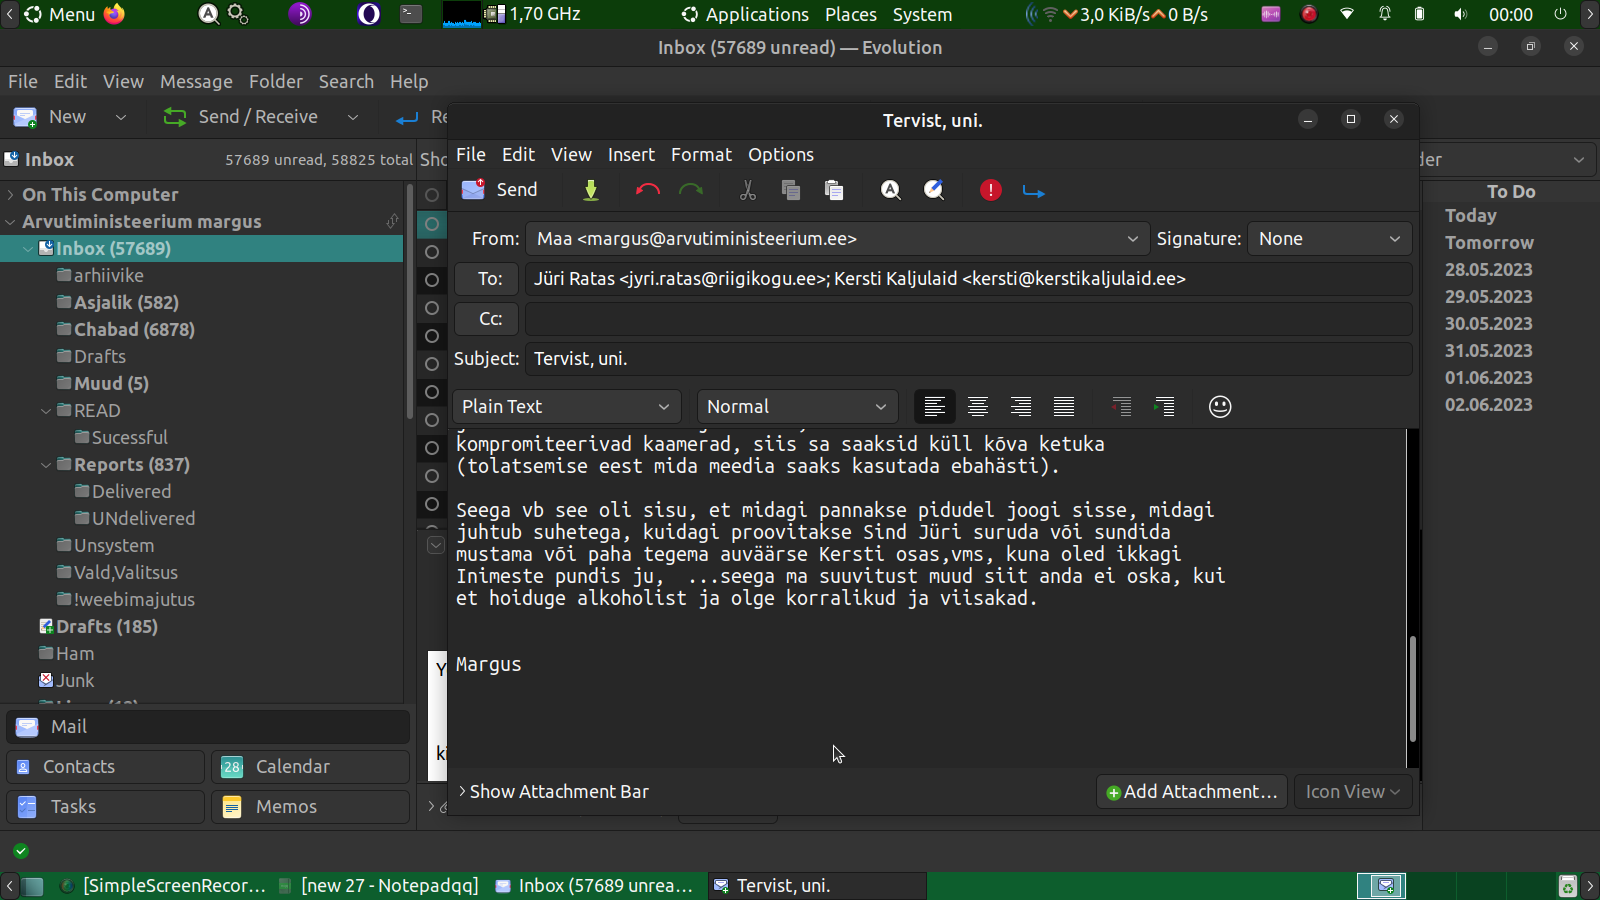This screenshot has height=900, width=1600.
Task: Click the empty Cc field
Action: click(969, 319)
